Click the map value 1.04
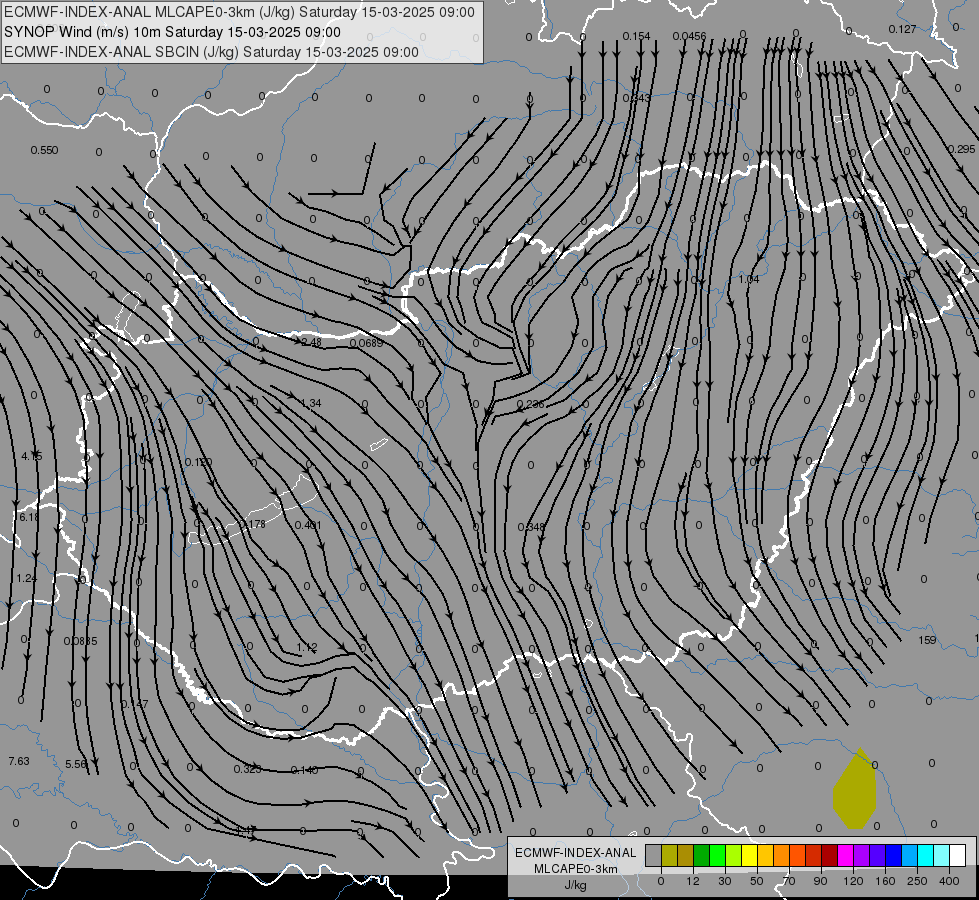979x900 pixels. coord(749,279)
